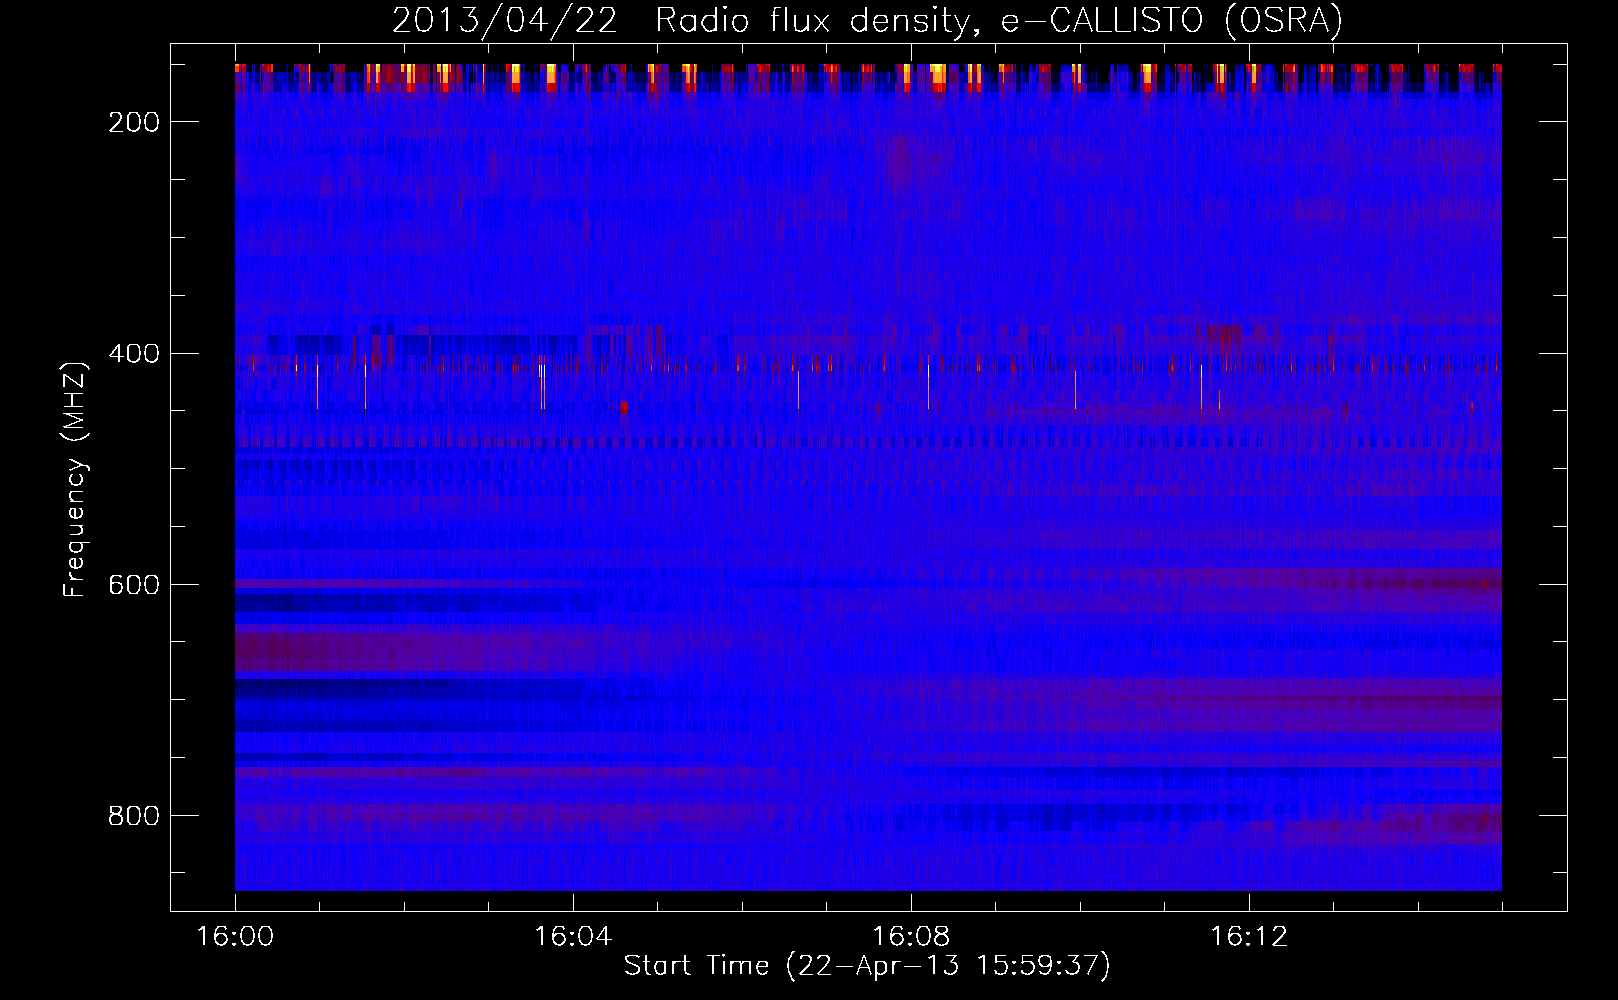
Task: Select the 600 frequency axis label
Action: tap(134, 585)
